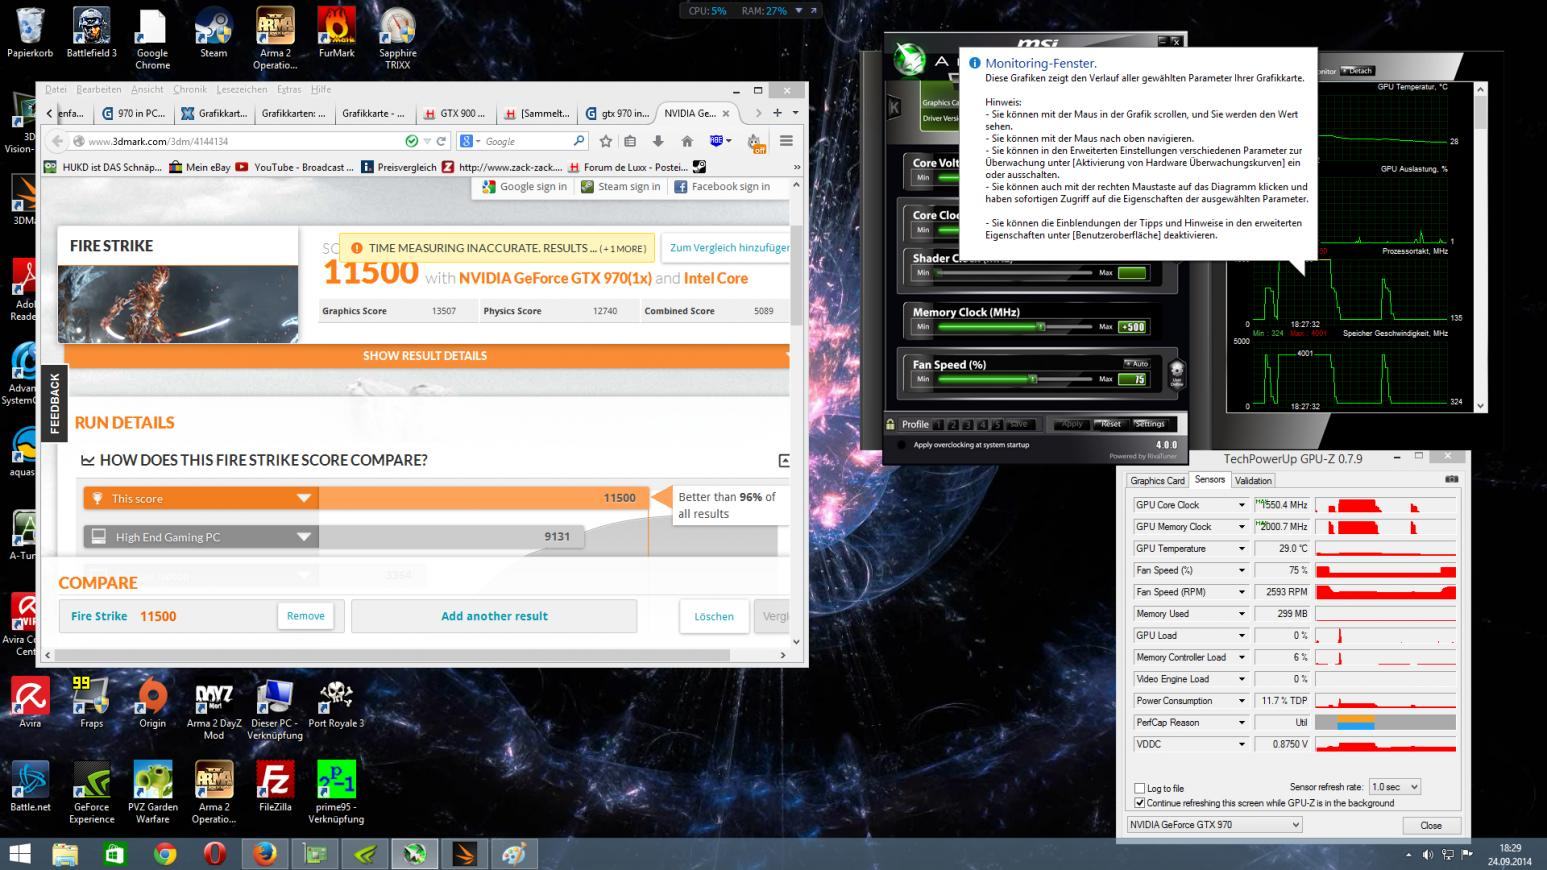This screenshot has height=870, width=1547.
Task: Toggle Apply overclocking at system startup
Action: (902, 445)
